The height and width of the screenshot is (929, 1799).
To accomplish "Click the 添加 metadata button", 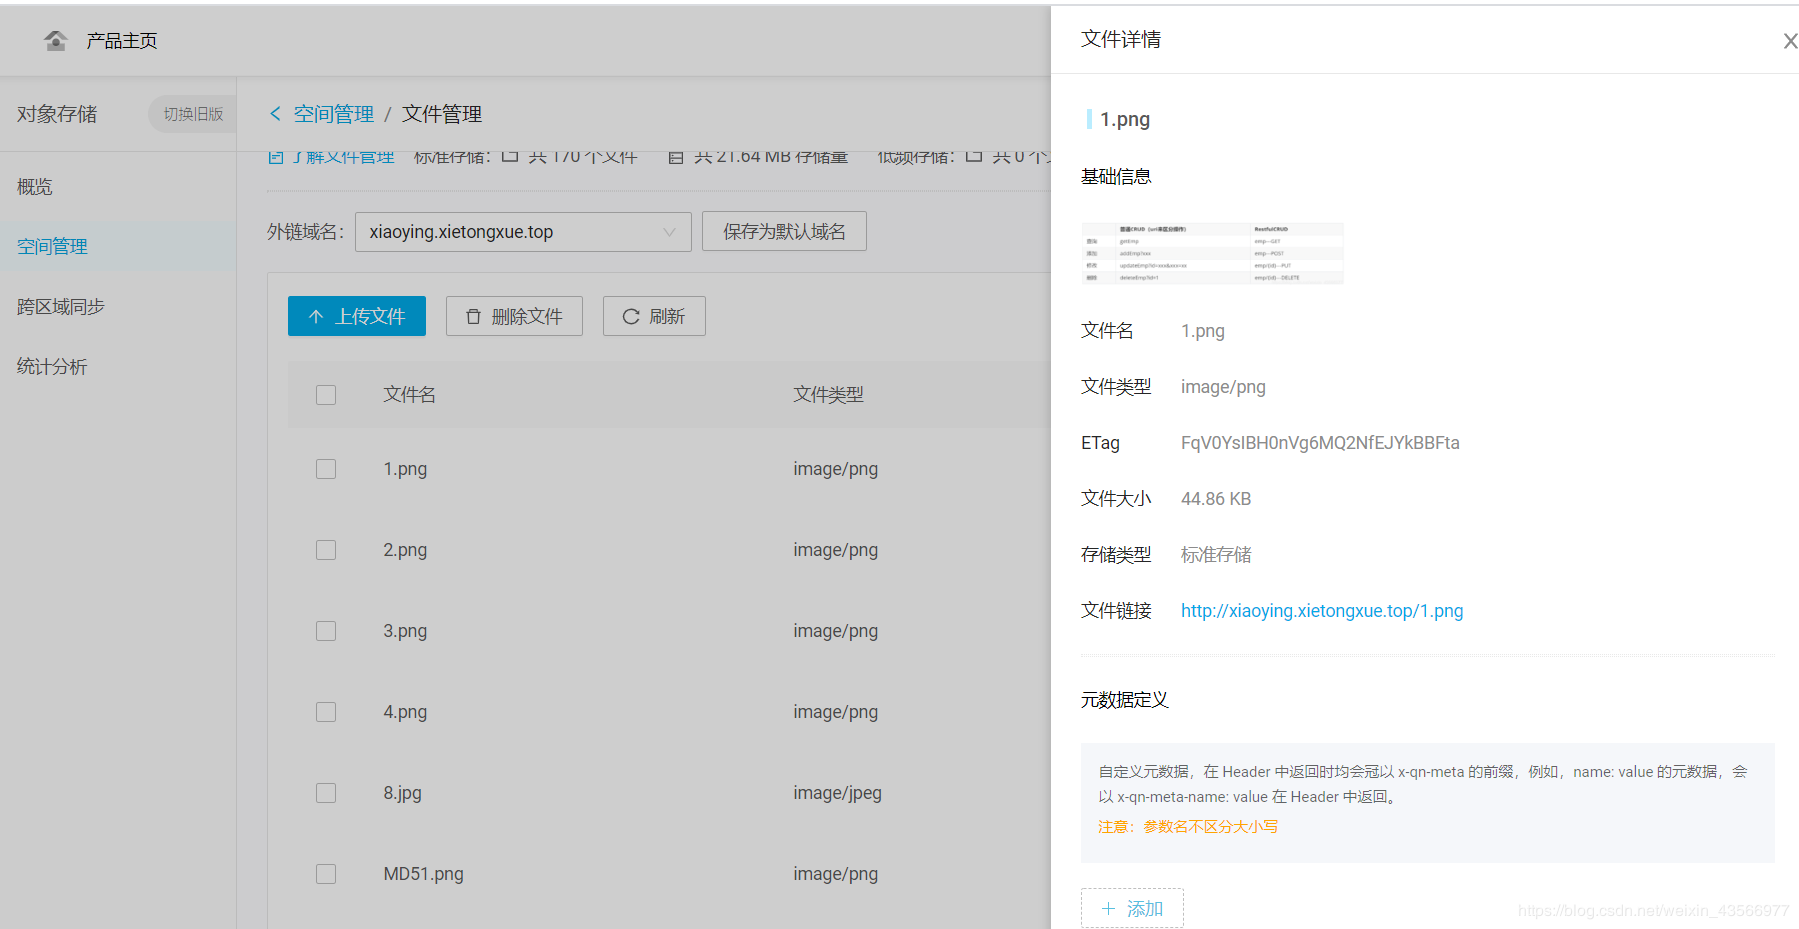I will tap(1132, 908).
